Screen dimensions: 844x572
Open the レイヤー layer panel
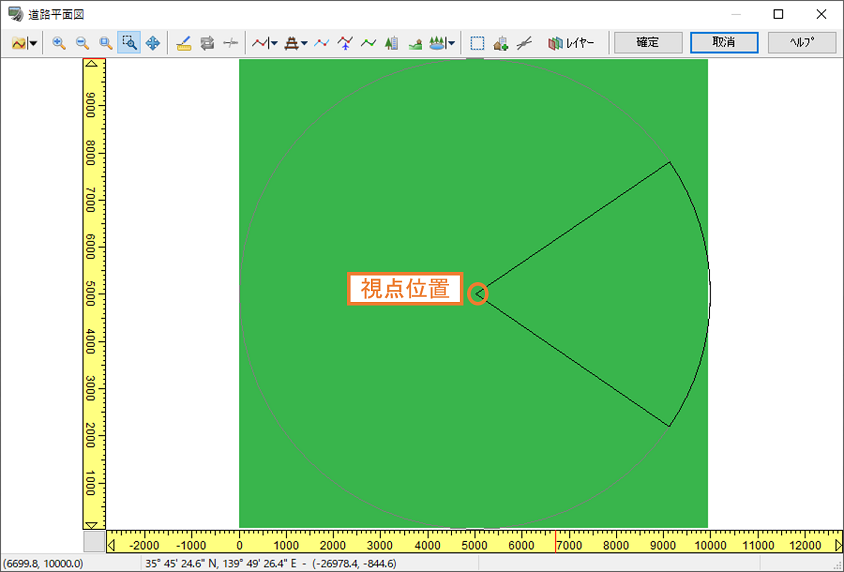571,43
